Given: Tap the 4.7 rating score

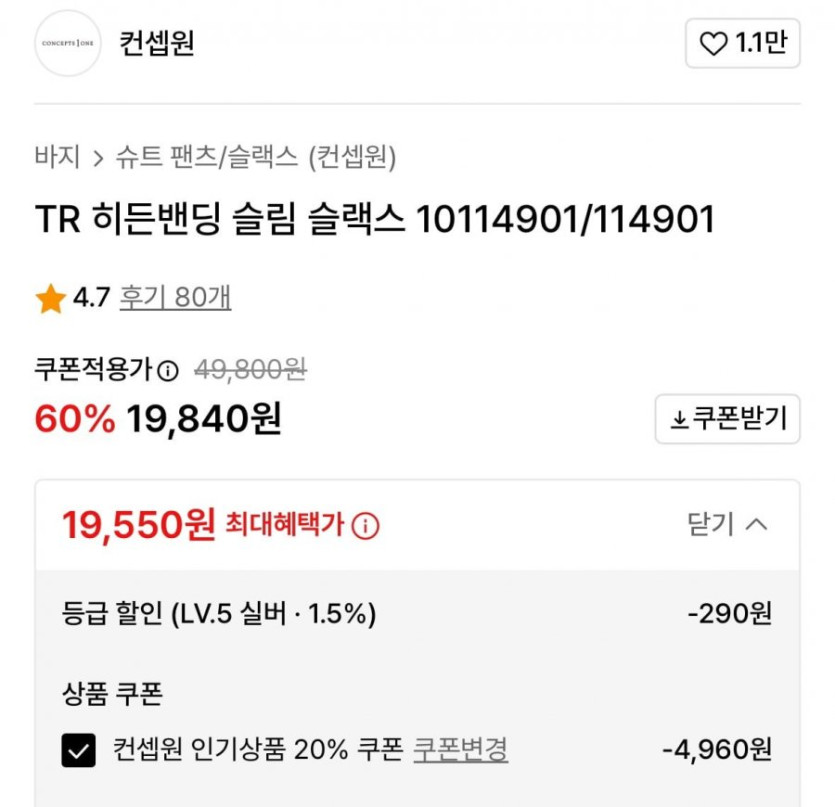Looking at the screenshot, I should click(91, 298).
